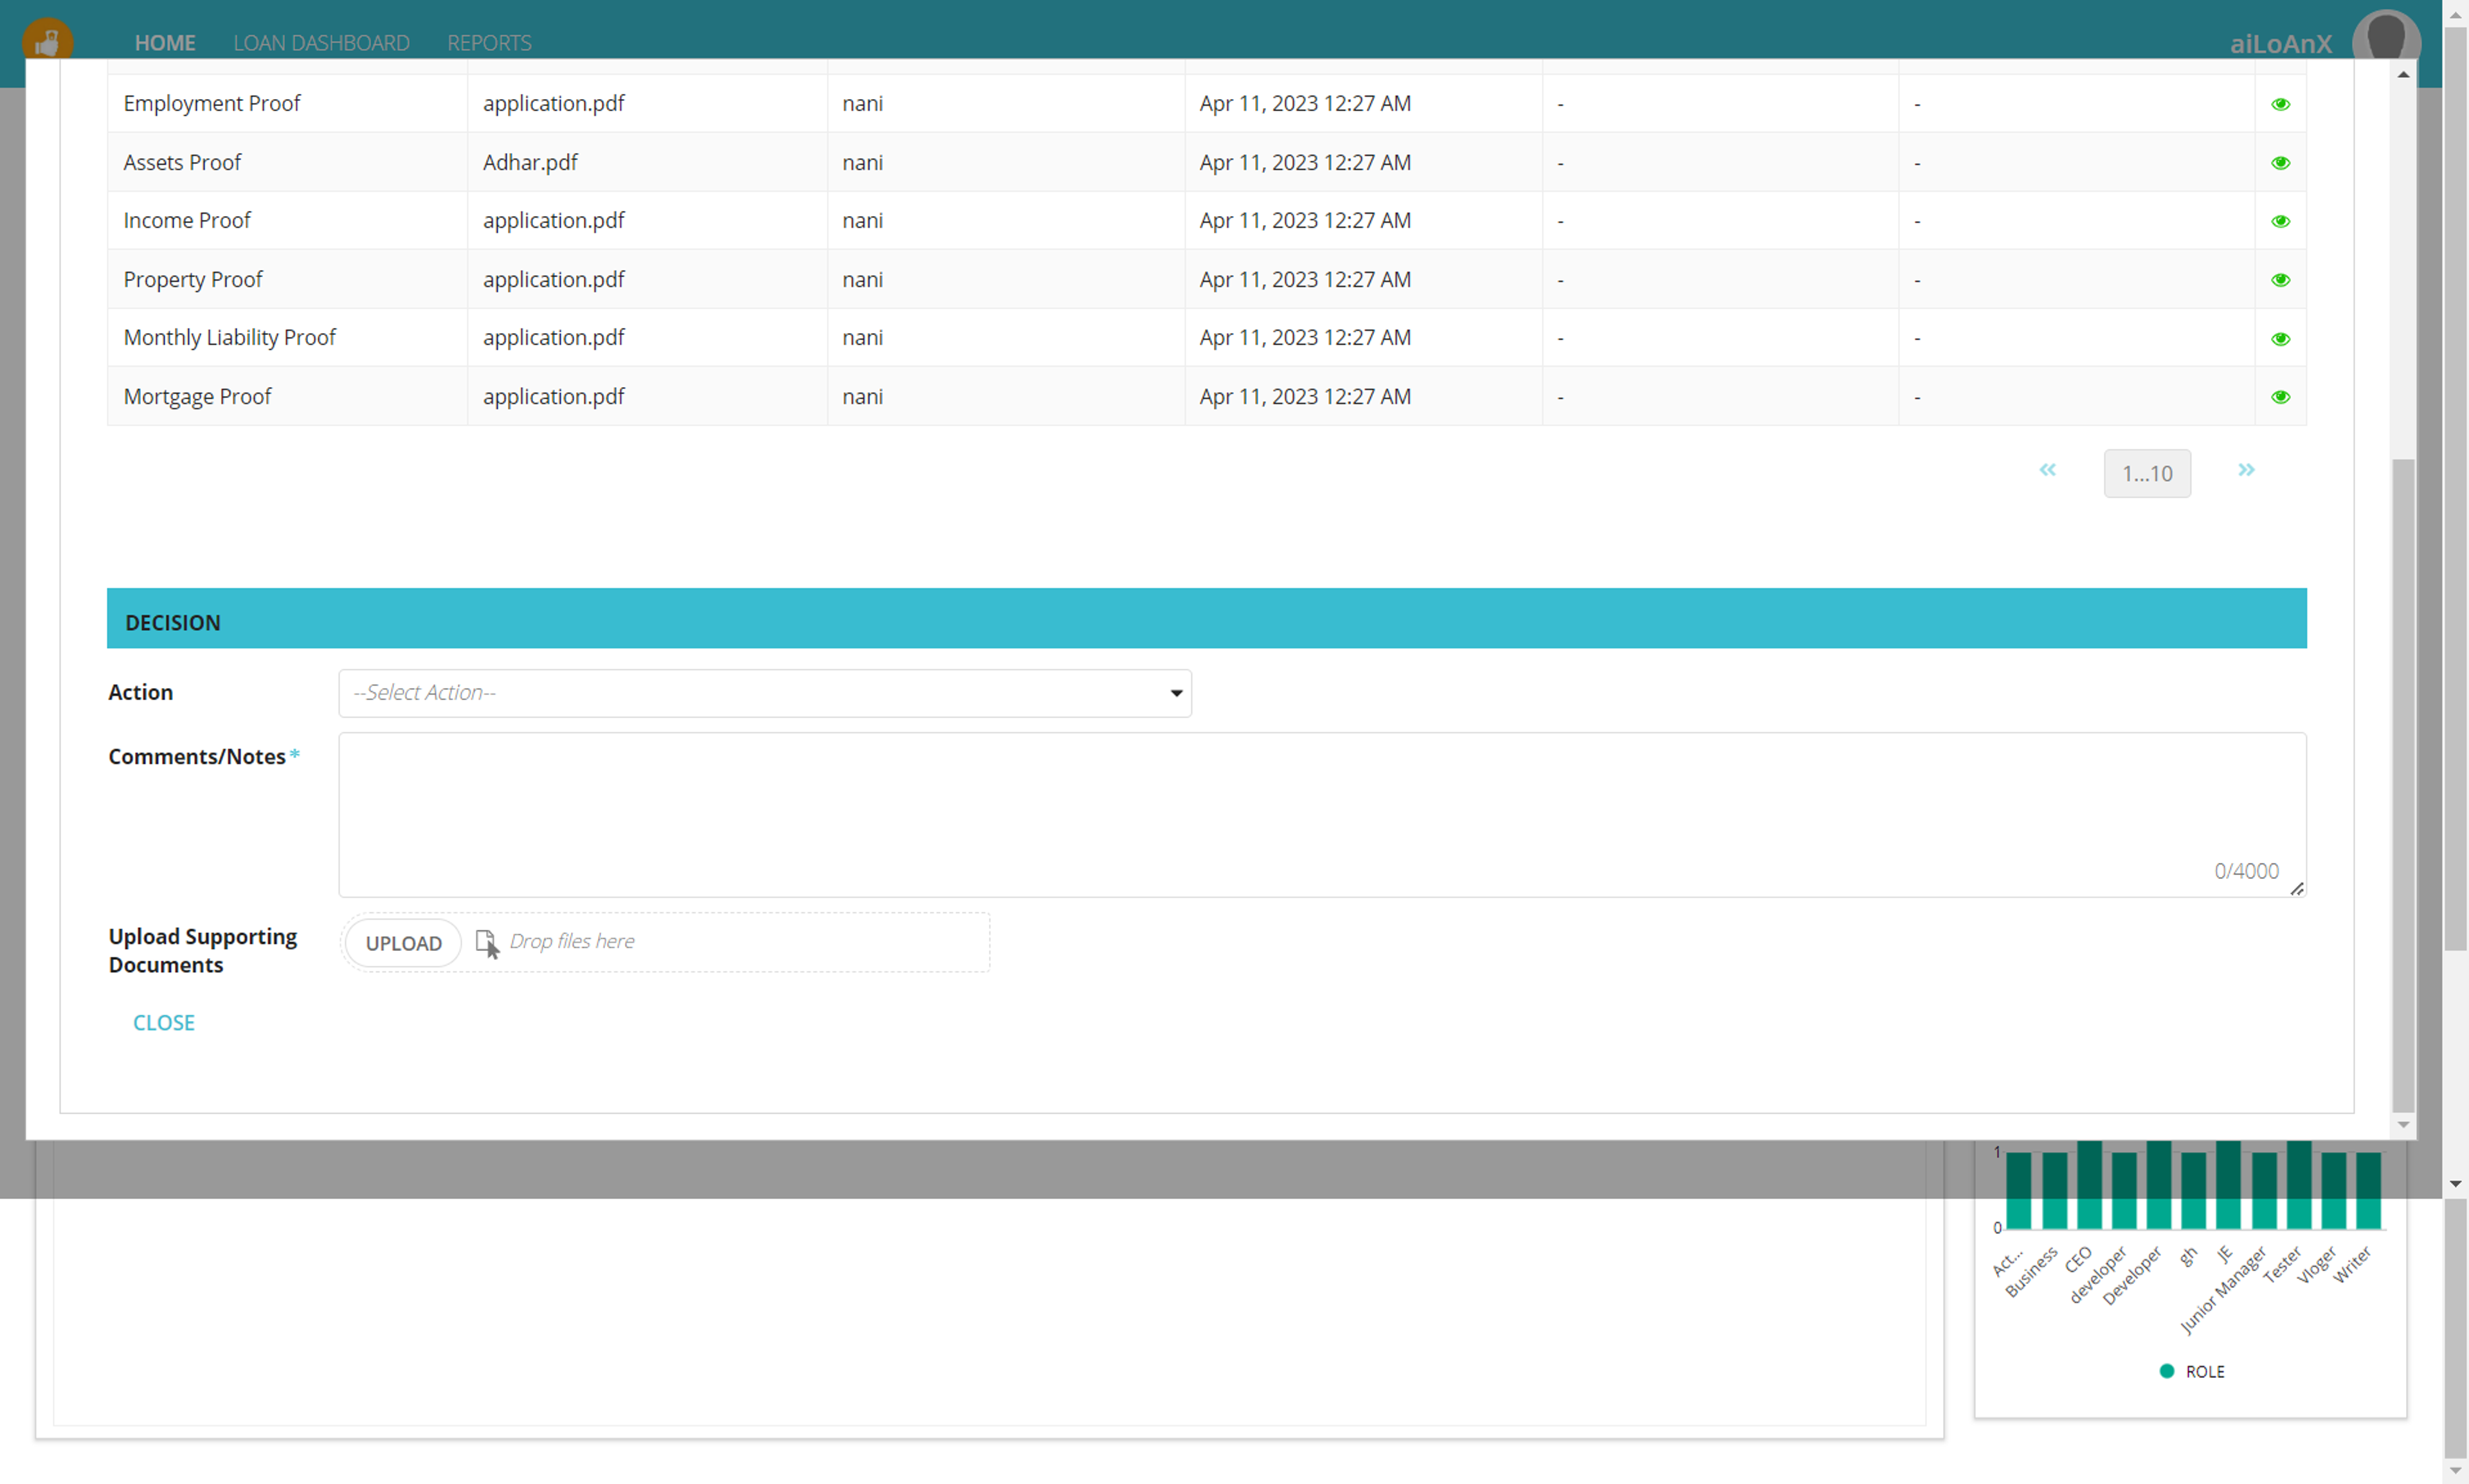2469x1484 pixels.
Task: Go to next page of documents
Action: coord(2246,470)
